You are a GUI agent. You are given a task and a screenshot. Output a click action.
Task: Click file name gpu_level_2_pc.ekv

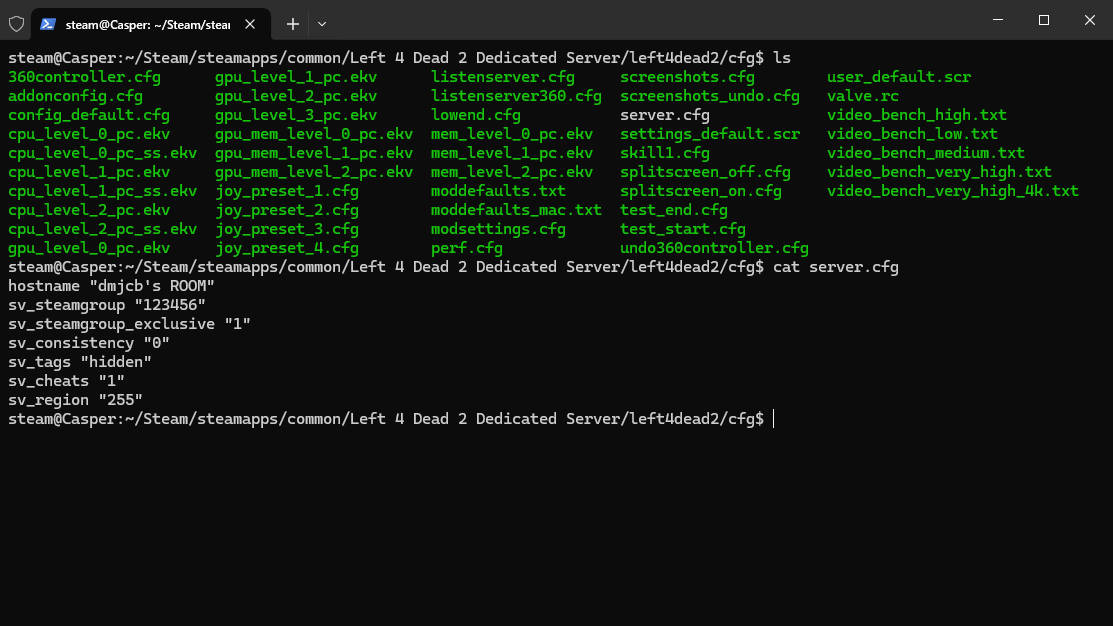(296, 96)
